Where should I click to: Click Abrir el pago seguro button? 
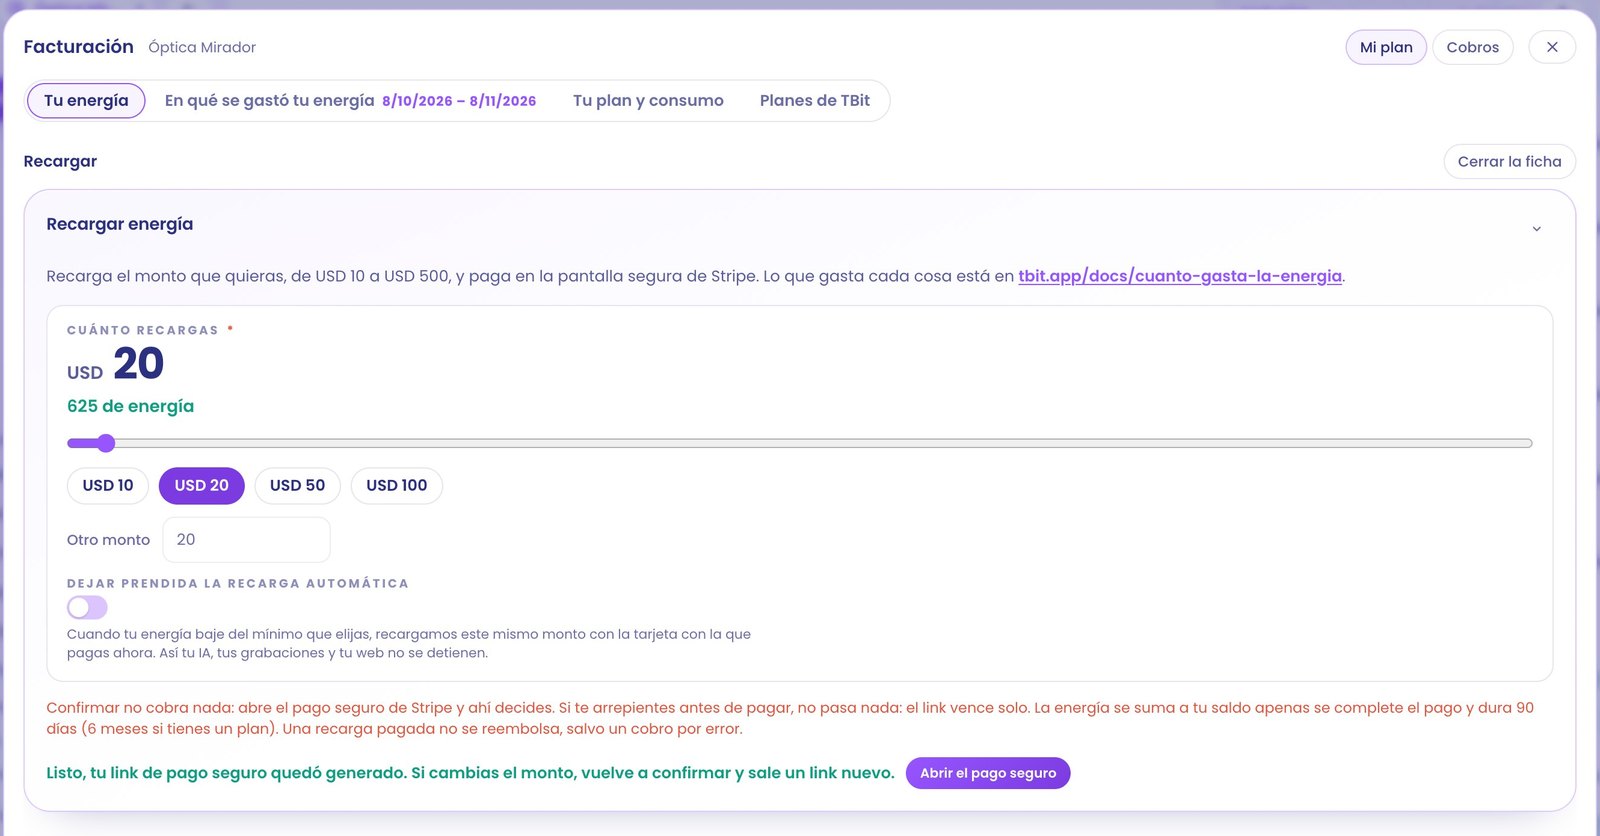[988, 773]
